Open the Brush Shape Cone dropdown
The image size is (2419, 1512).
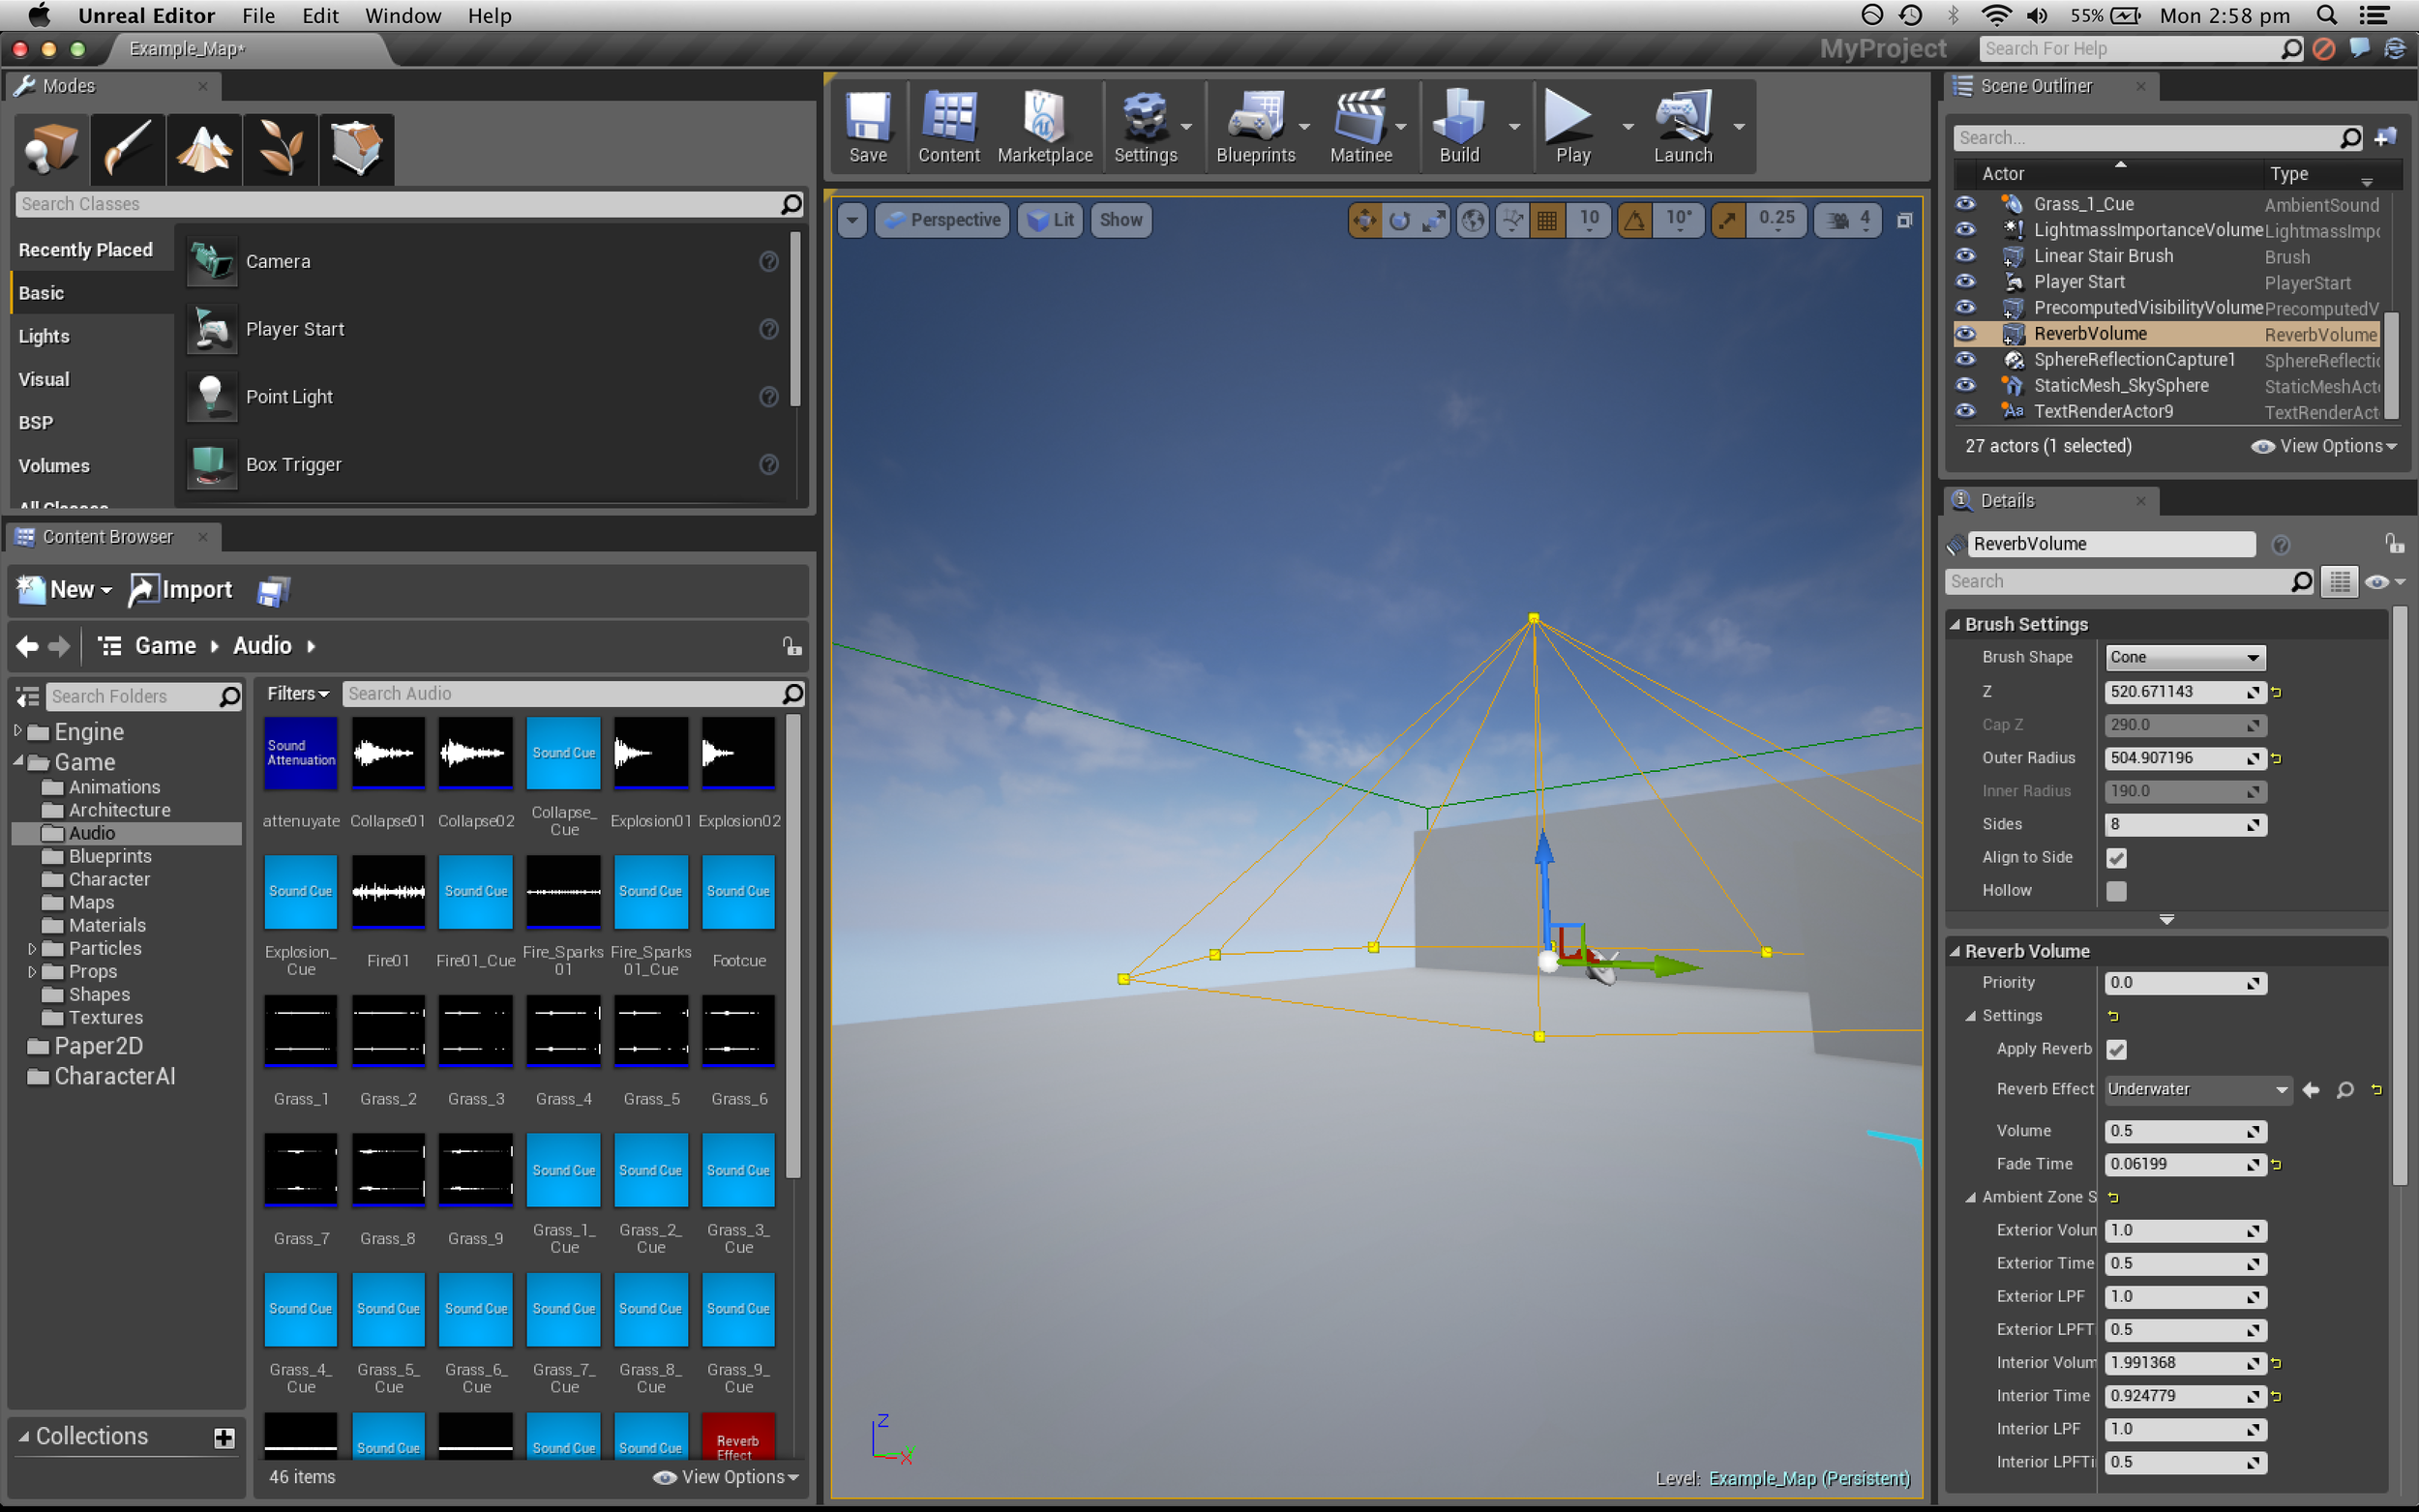2184,657
